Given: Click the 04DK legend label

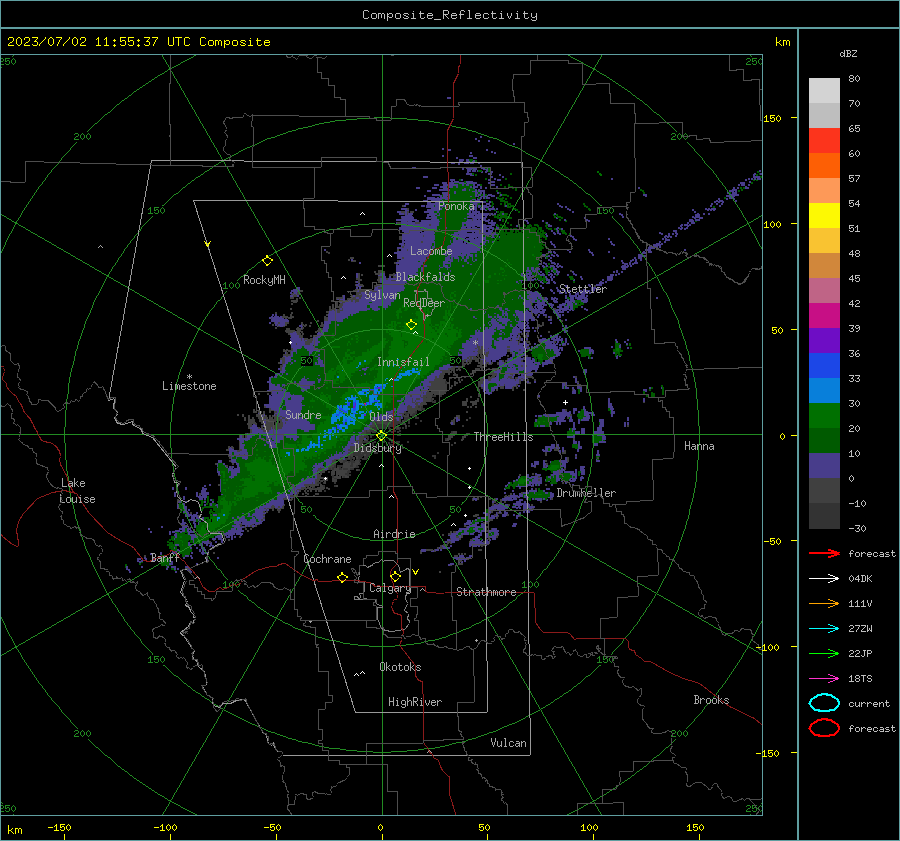Looking at the screenshot, I should click(860, 579).
